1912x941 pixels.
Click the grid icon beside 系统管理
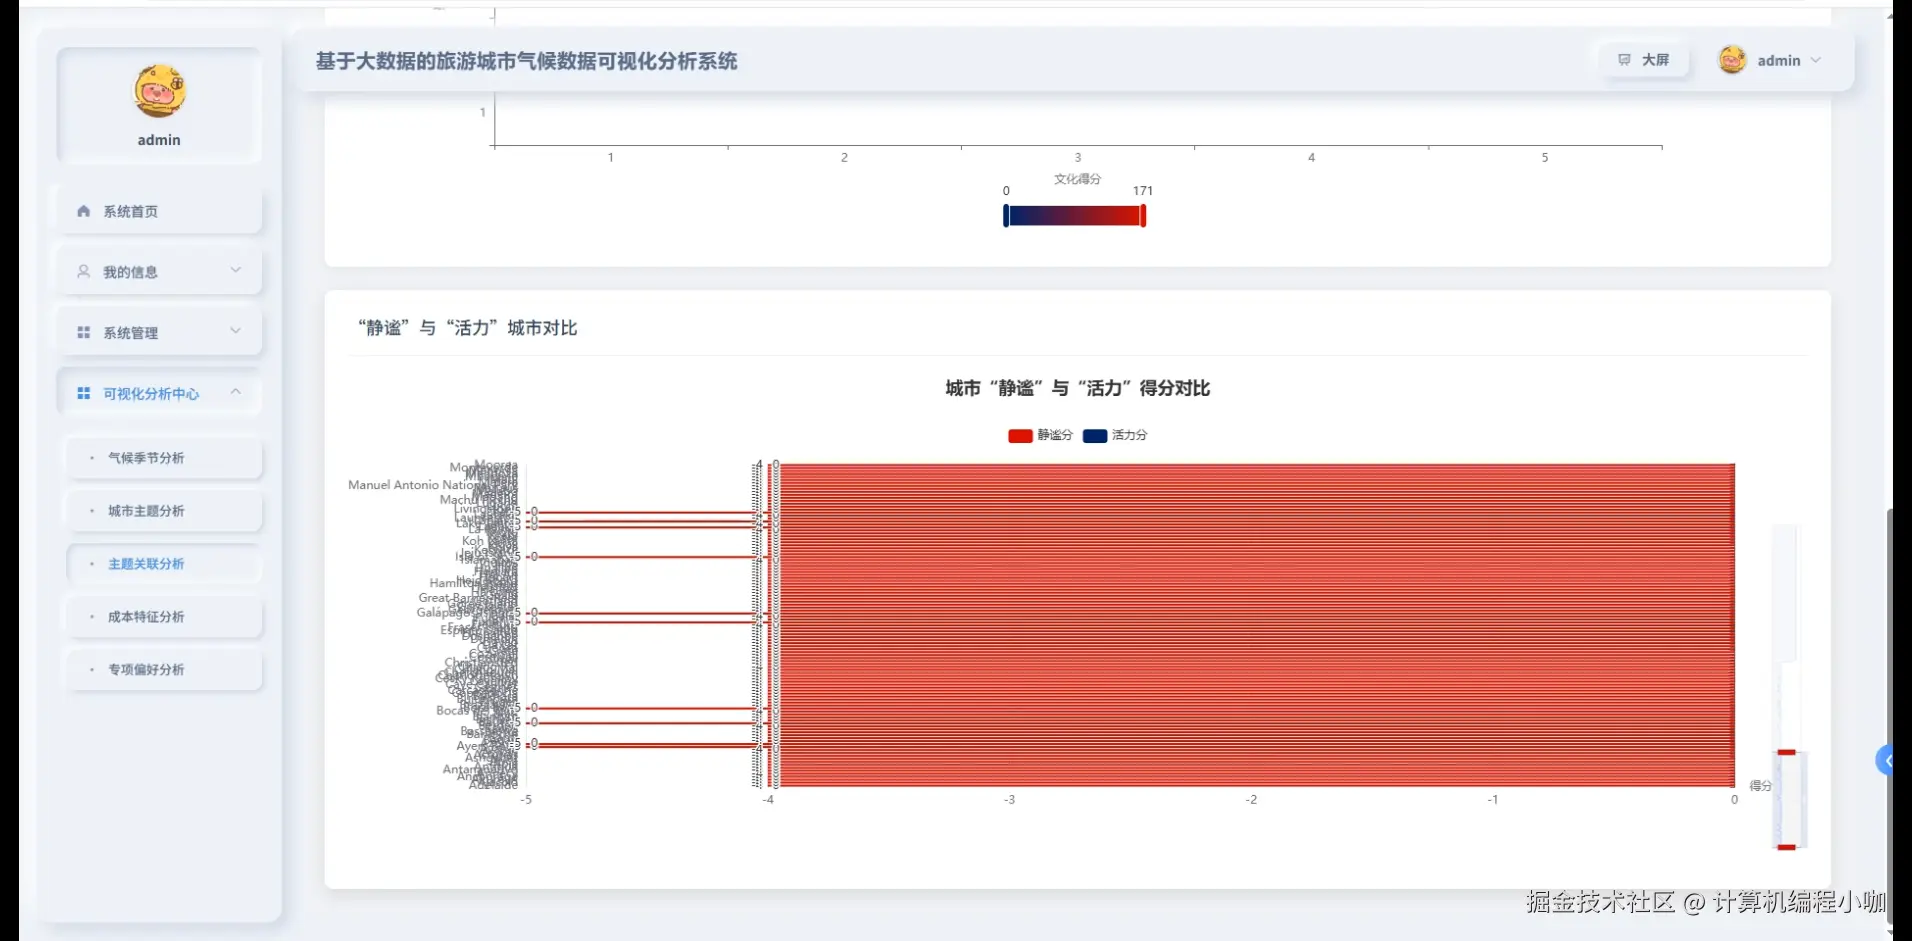(x=83, y=332)
